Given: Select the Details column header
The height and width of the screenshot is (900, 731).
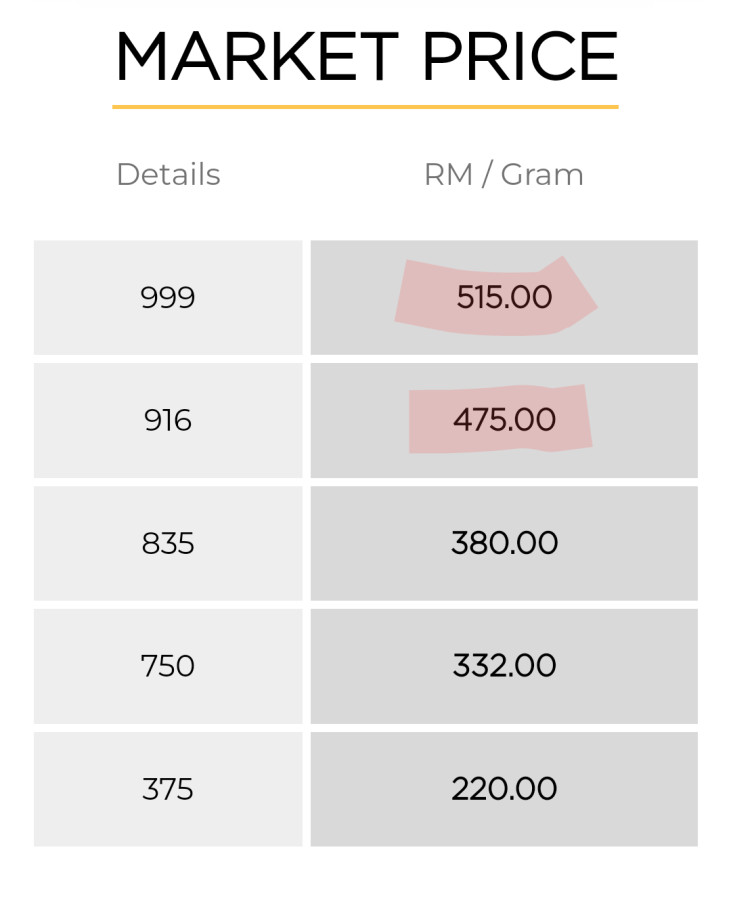Looking at the screenshot, I should [x=168, y=175].
